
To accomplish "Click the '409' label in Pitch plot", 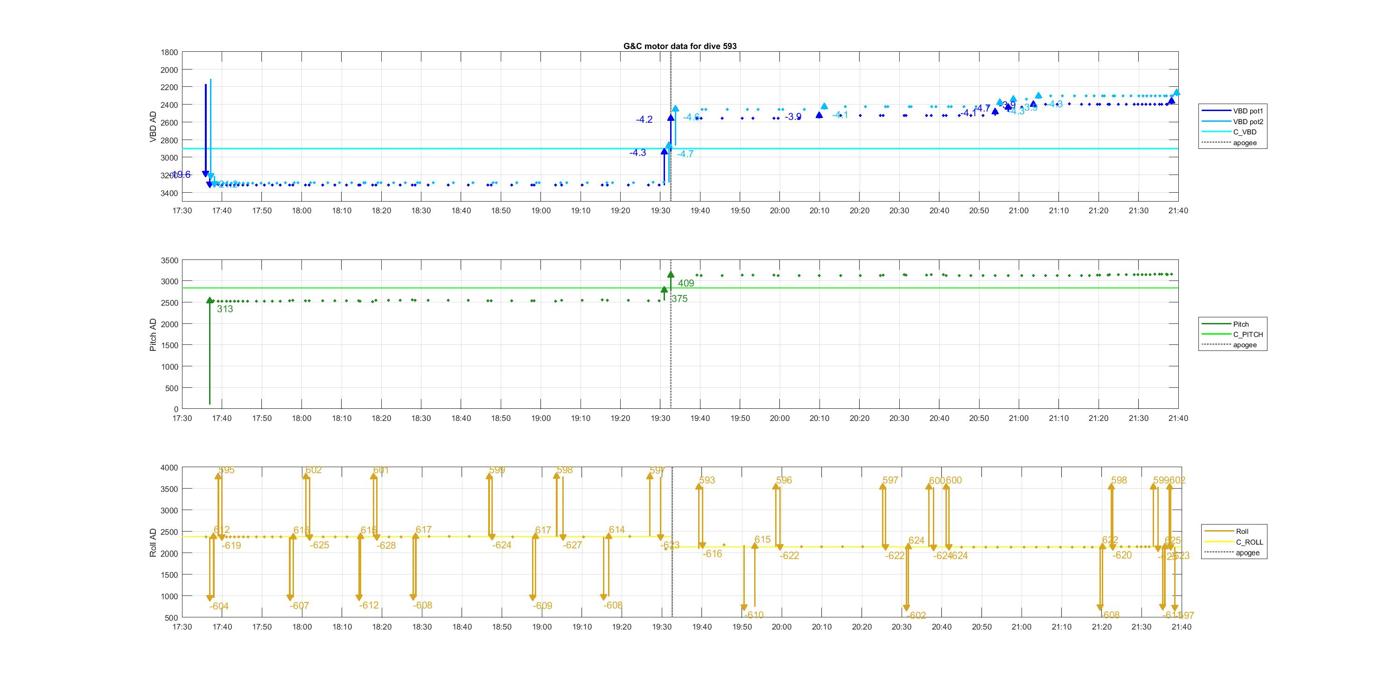I will pyautogui.click(x=686, y=284).
